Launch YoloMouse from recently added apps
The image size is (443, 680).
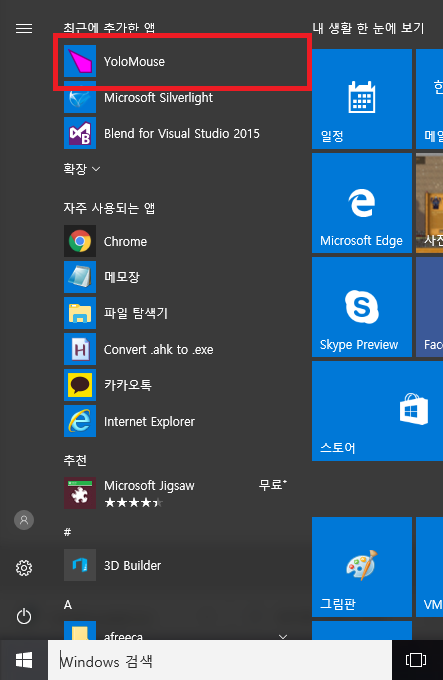[x=180, y=62]
